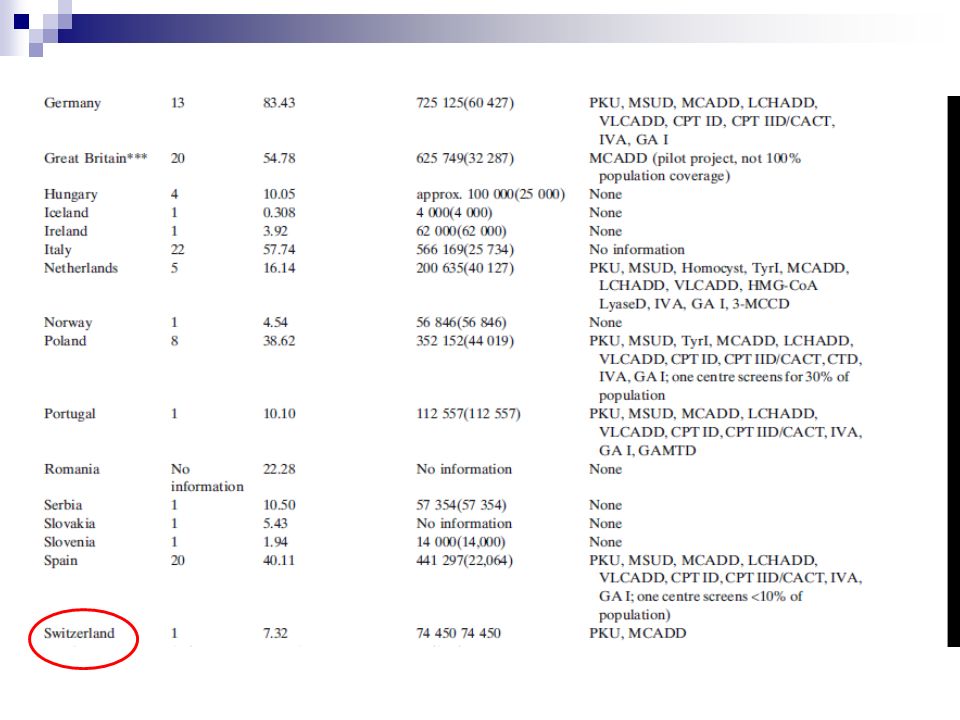Click Serbia's population '10.50'

pos(279,505)
